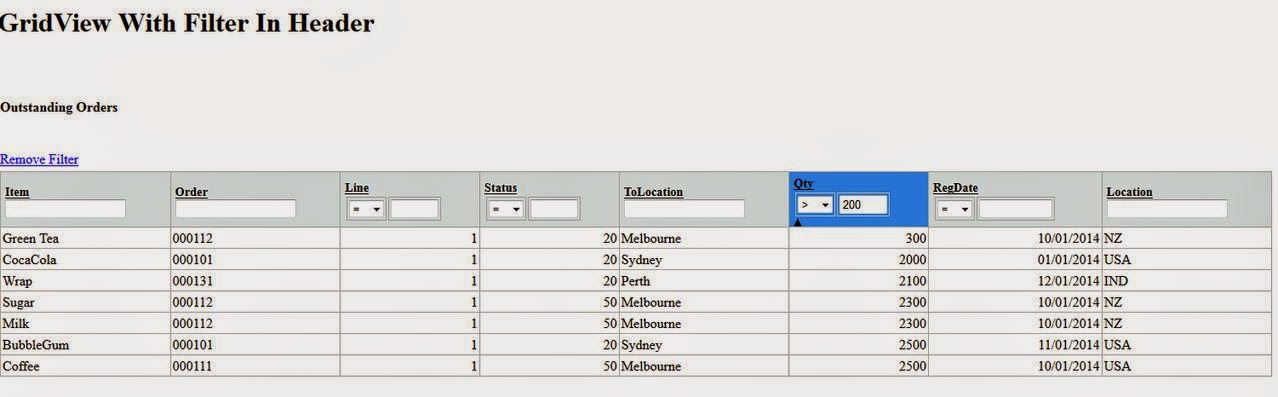
Task: Click order 000131 in the Wrap row
Action: [193, 281]
